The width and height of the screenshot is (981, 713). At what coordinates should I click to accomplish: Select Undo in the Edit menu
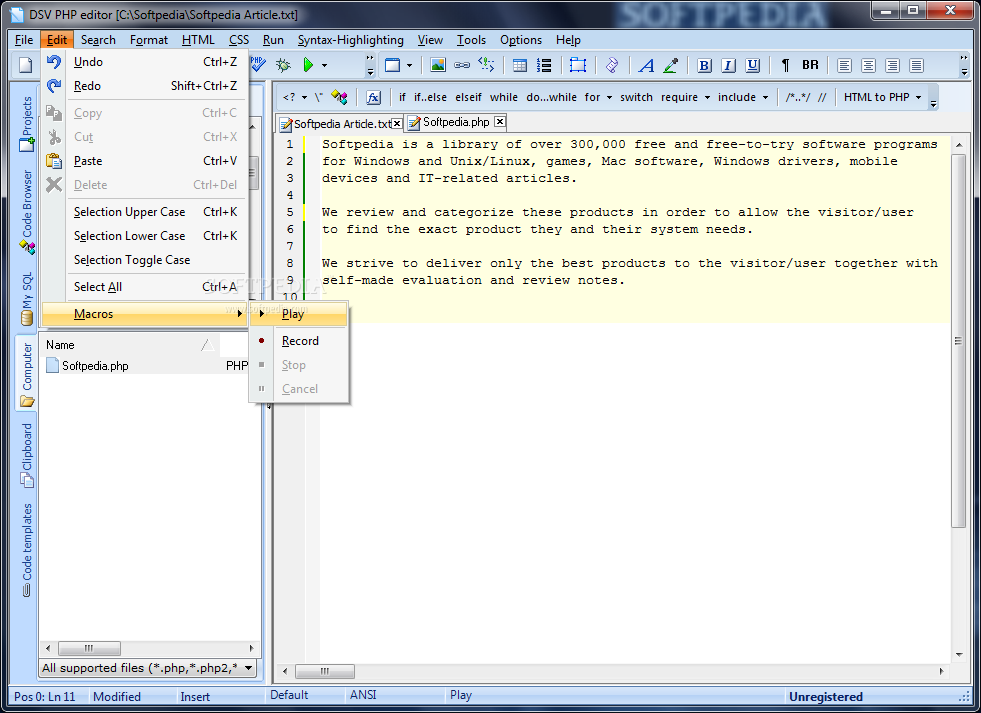click(x=145, y=62)
